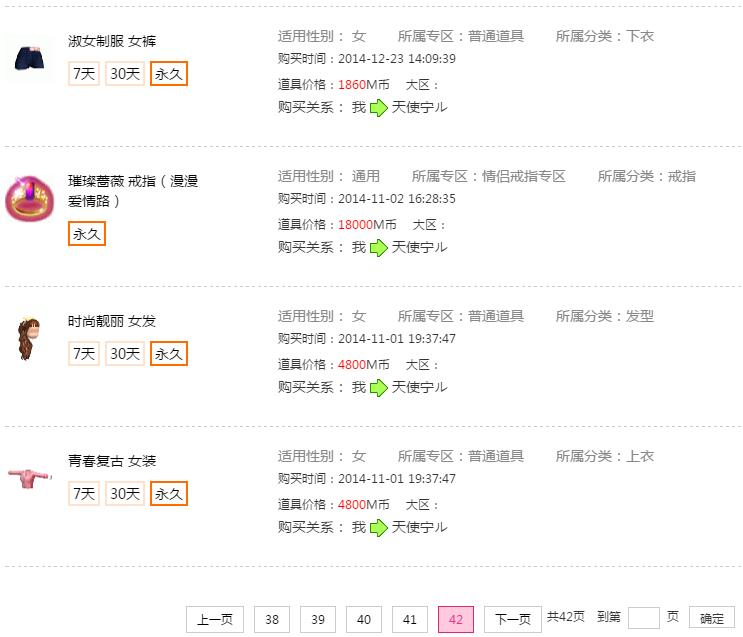Click the 确定 confirm button
Viewport: 743px width, 637px height.
(712, 618)
